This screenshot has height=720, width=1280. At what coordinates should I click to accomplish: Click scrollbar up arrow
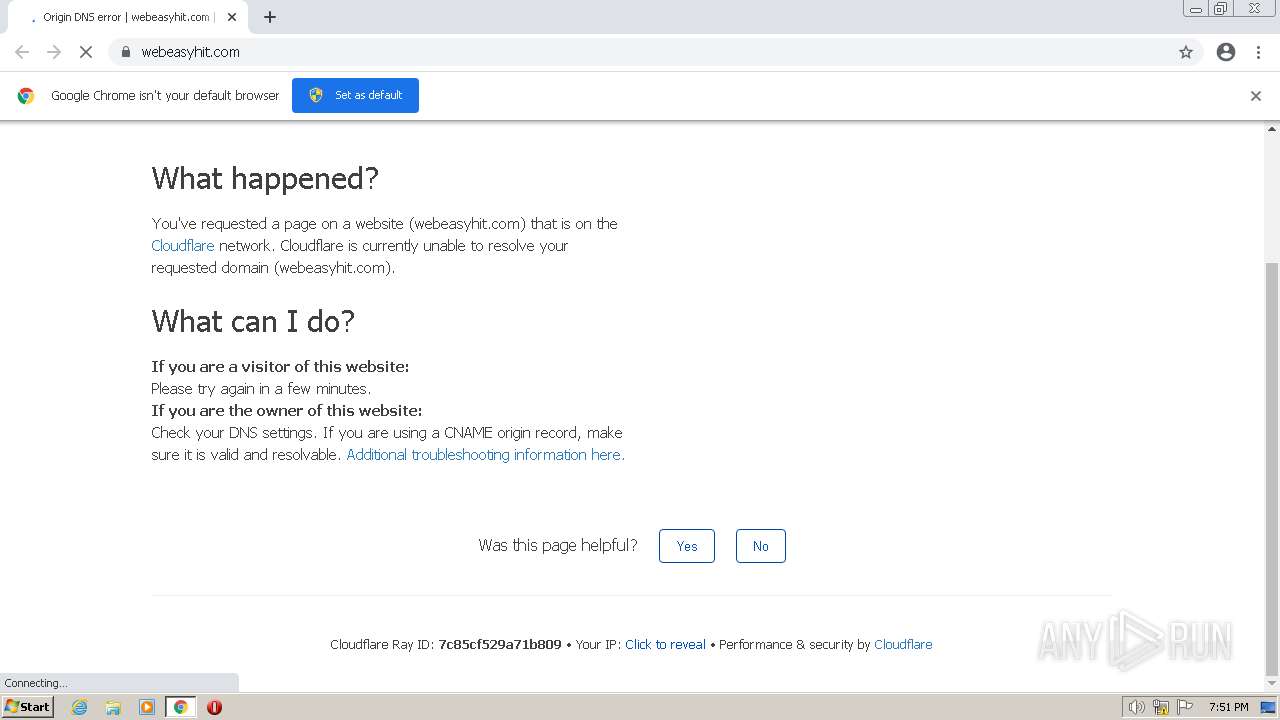[1272, 129]
